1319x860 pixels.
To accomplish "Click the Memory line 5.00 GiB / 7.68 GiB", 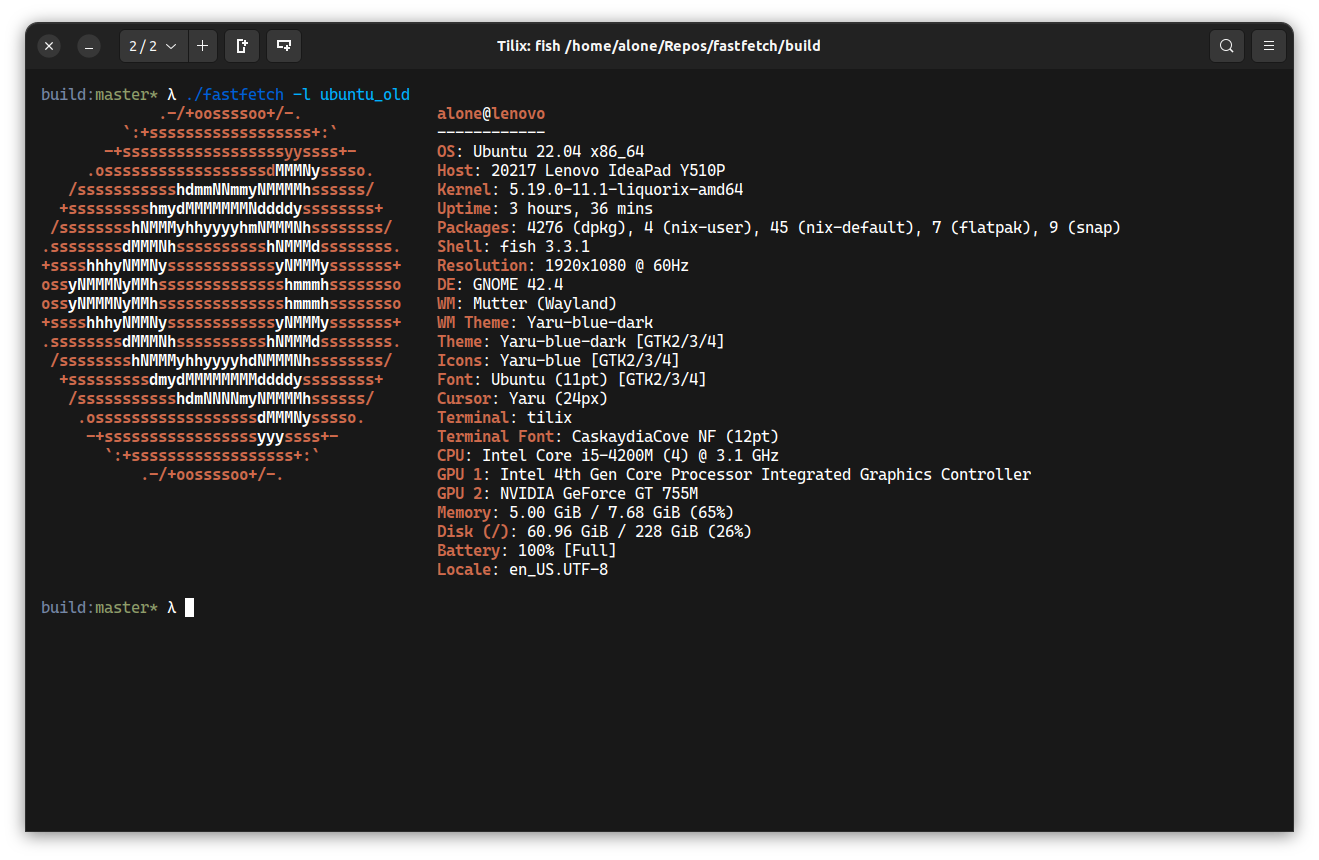I will (586, 513).
